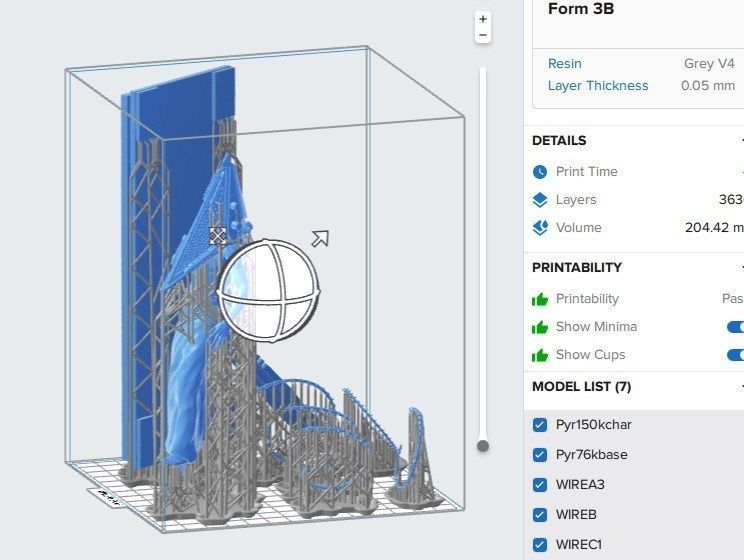Uncheck the Pyr150kchar model
The image size is (744, 560).
point(539,425)
